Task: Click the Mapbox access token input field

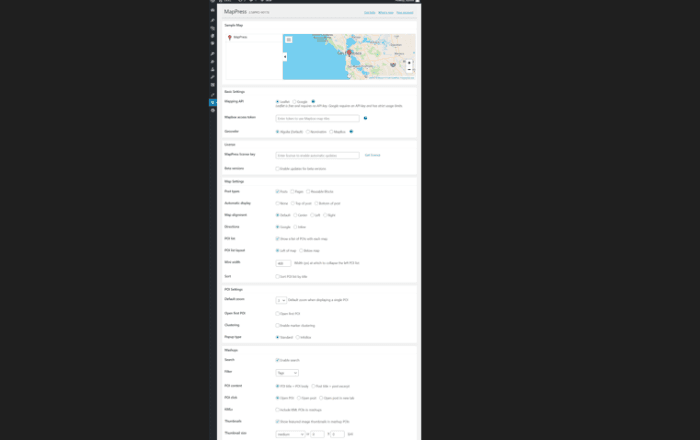Action: pos(317,118)
